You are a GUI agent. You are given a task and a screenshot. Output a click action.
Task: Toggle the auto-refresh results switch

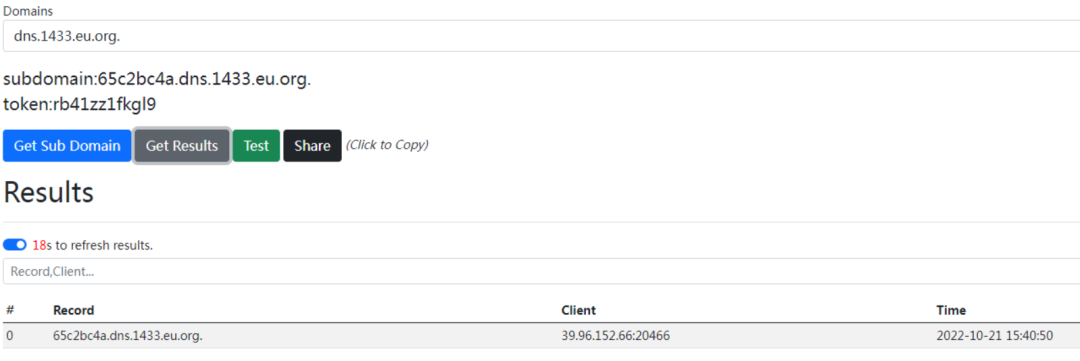tap(14, 245)
